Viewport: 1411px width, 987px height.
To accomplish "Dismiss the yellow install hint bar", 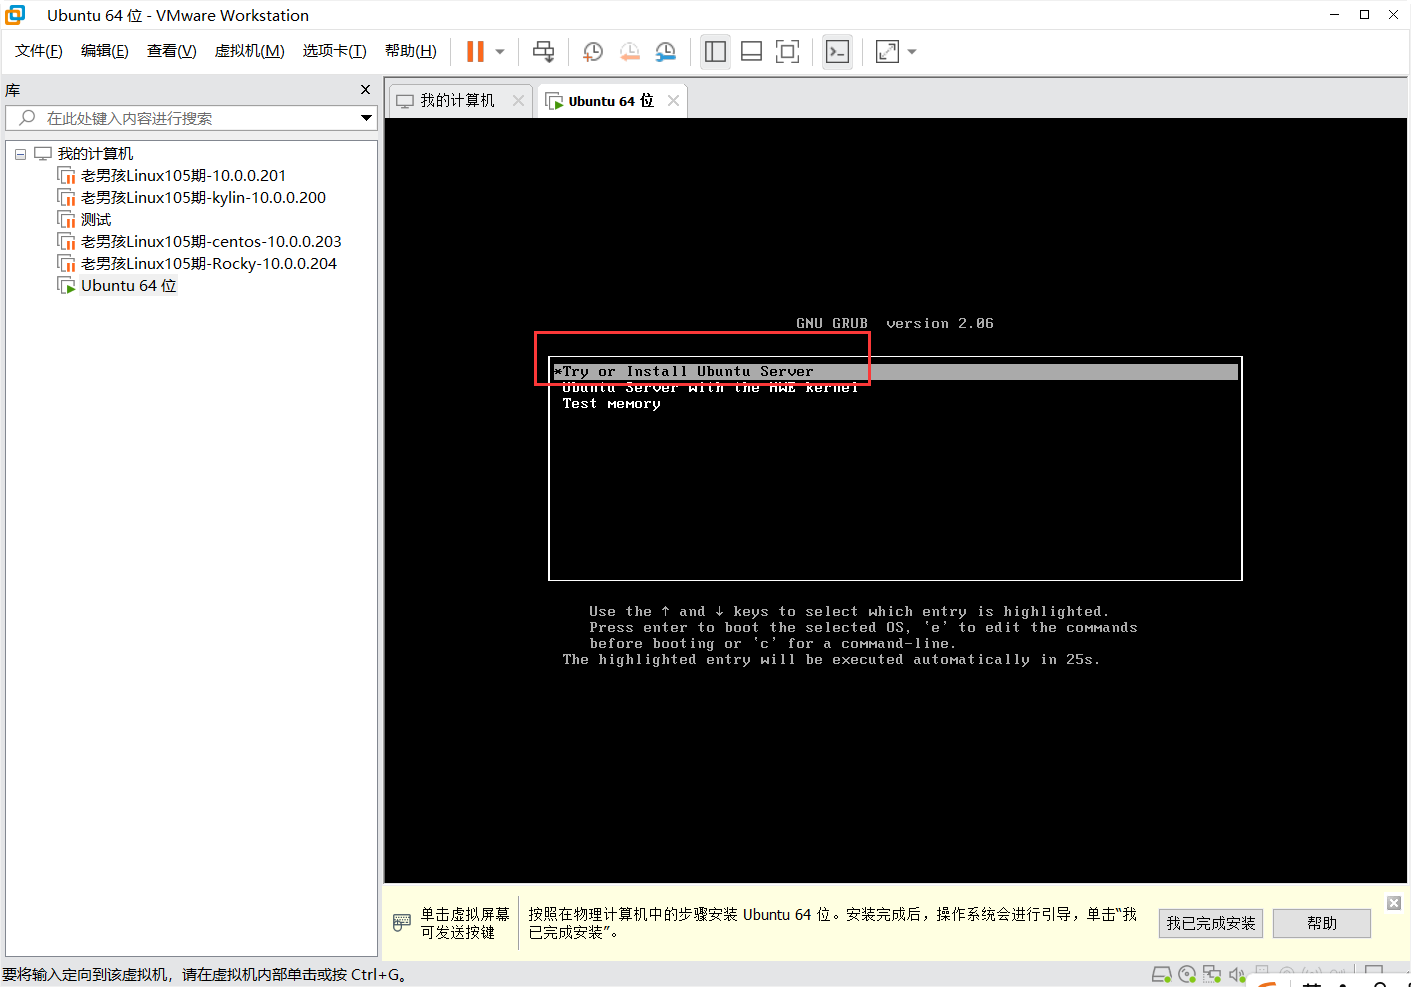I will pyautogui.click(x=1394, y=903).
